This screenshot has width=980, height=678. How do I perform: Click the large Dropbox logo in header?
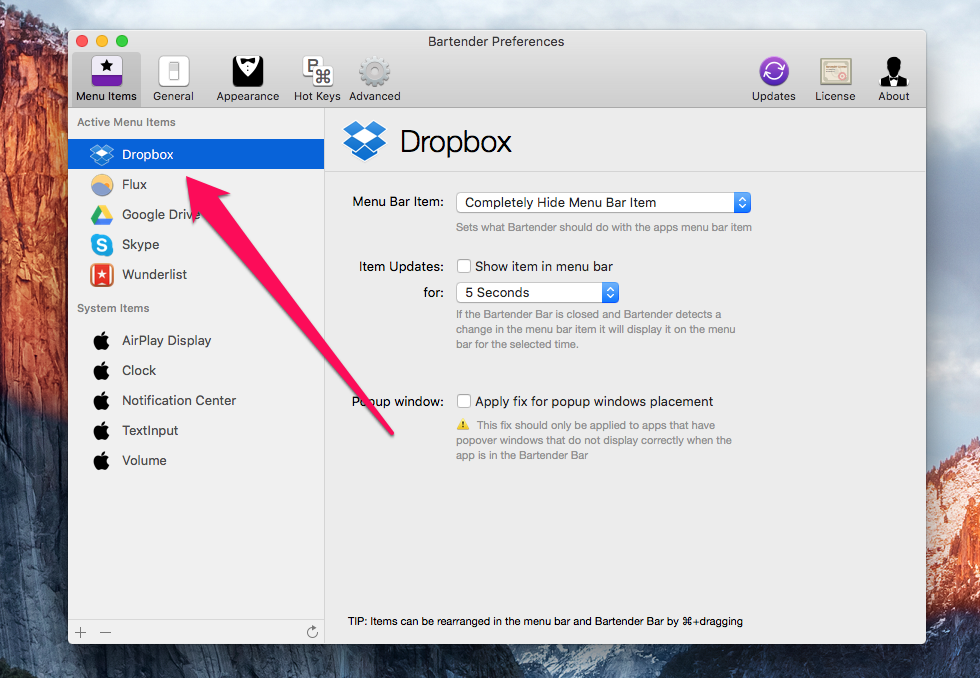tap(364, 141)
